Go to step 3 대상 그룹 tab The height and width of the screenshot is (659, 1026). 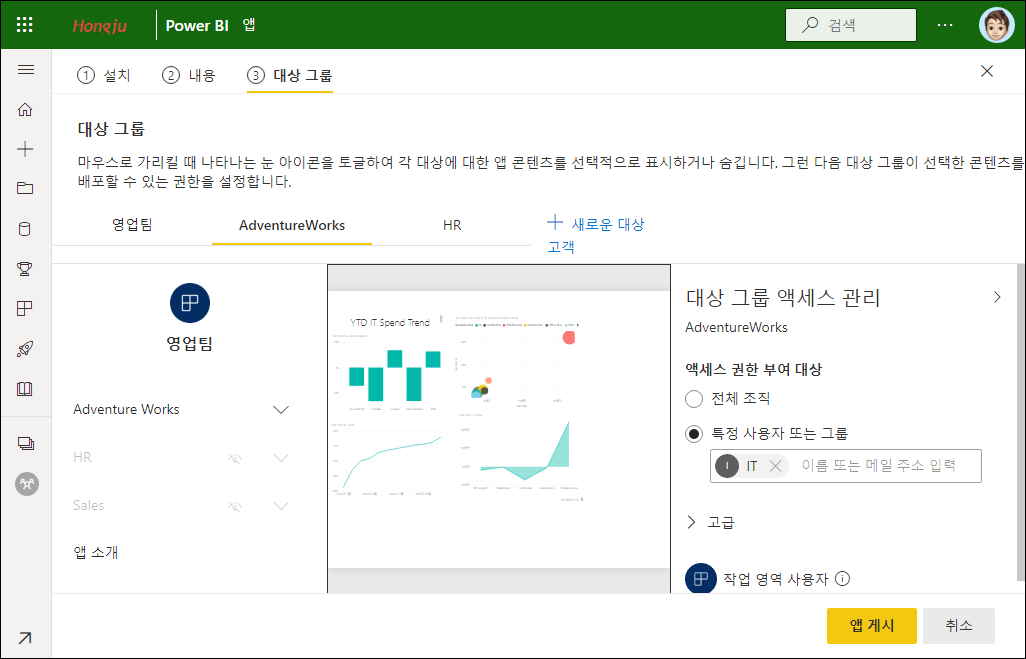pyautogui.click(x=290, y=75)
